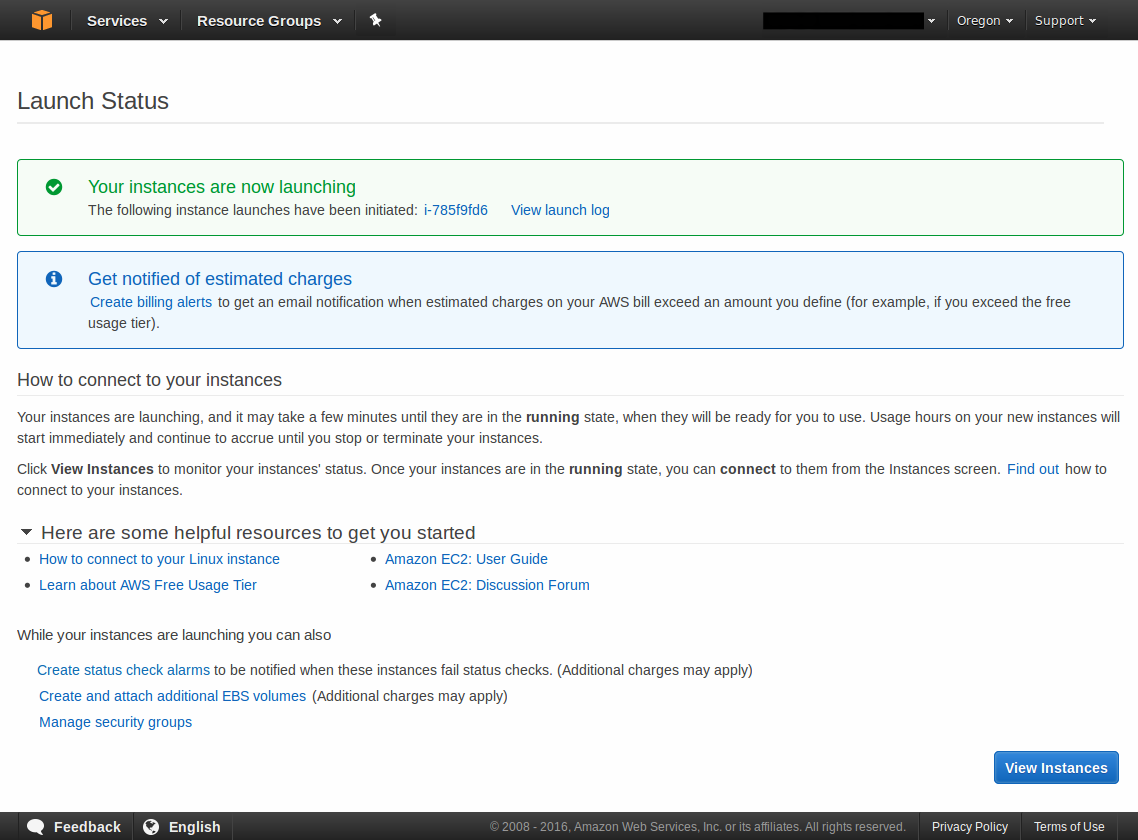Open Privacy Policy in footer
This screenshot has height=840, width=1138.
(x=969, y=827)
